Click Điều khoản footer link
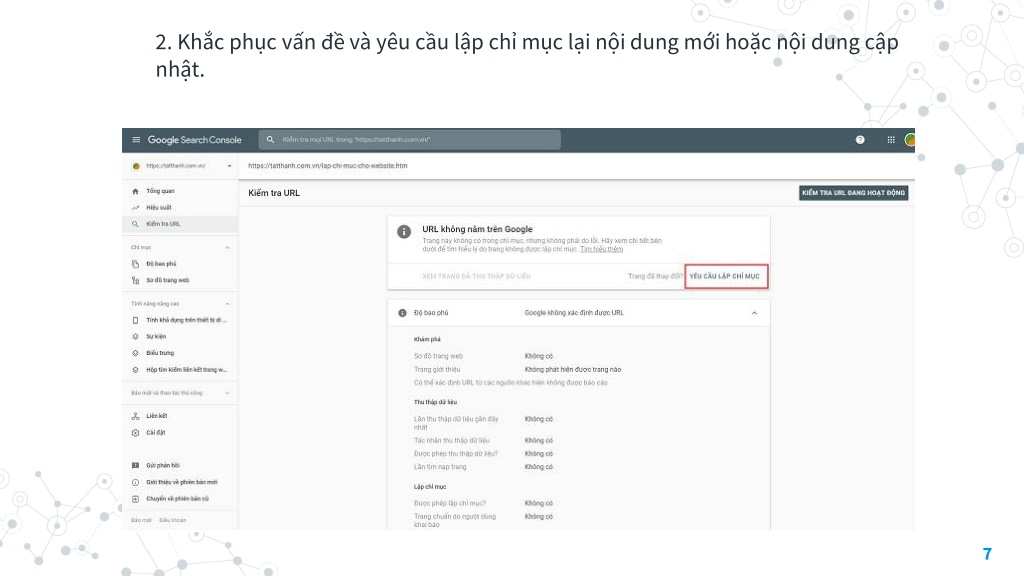This screenshot has width=1024, height=576. 172,520
